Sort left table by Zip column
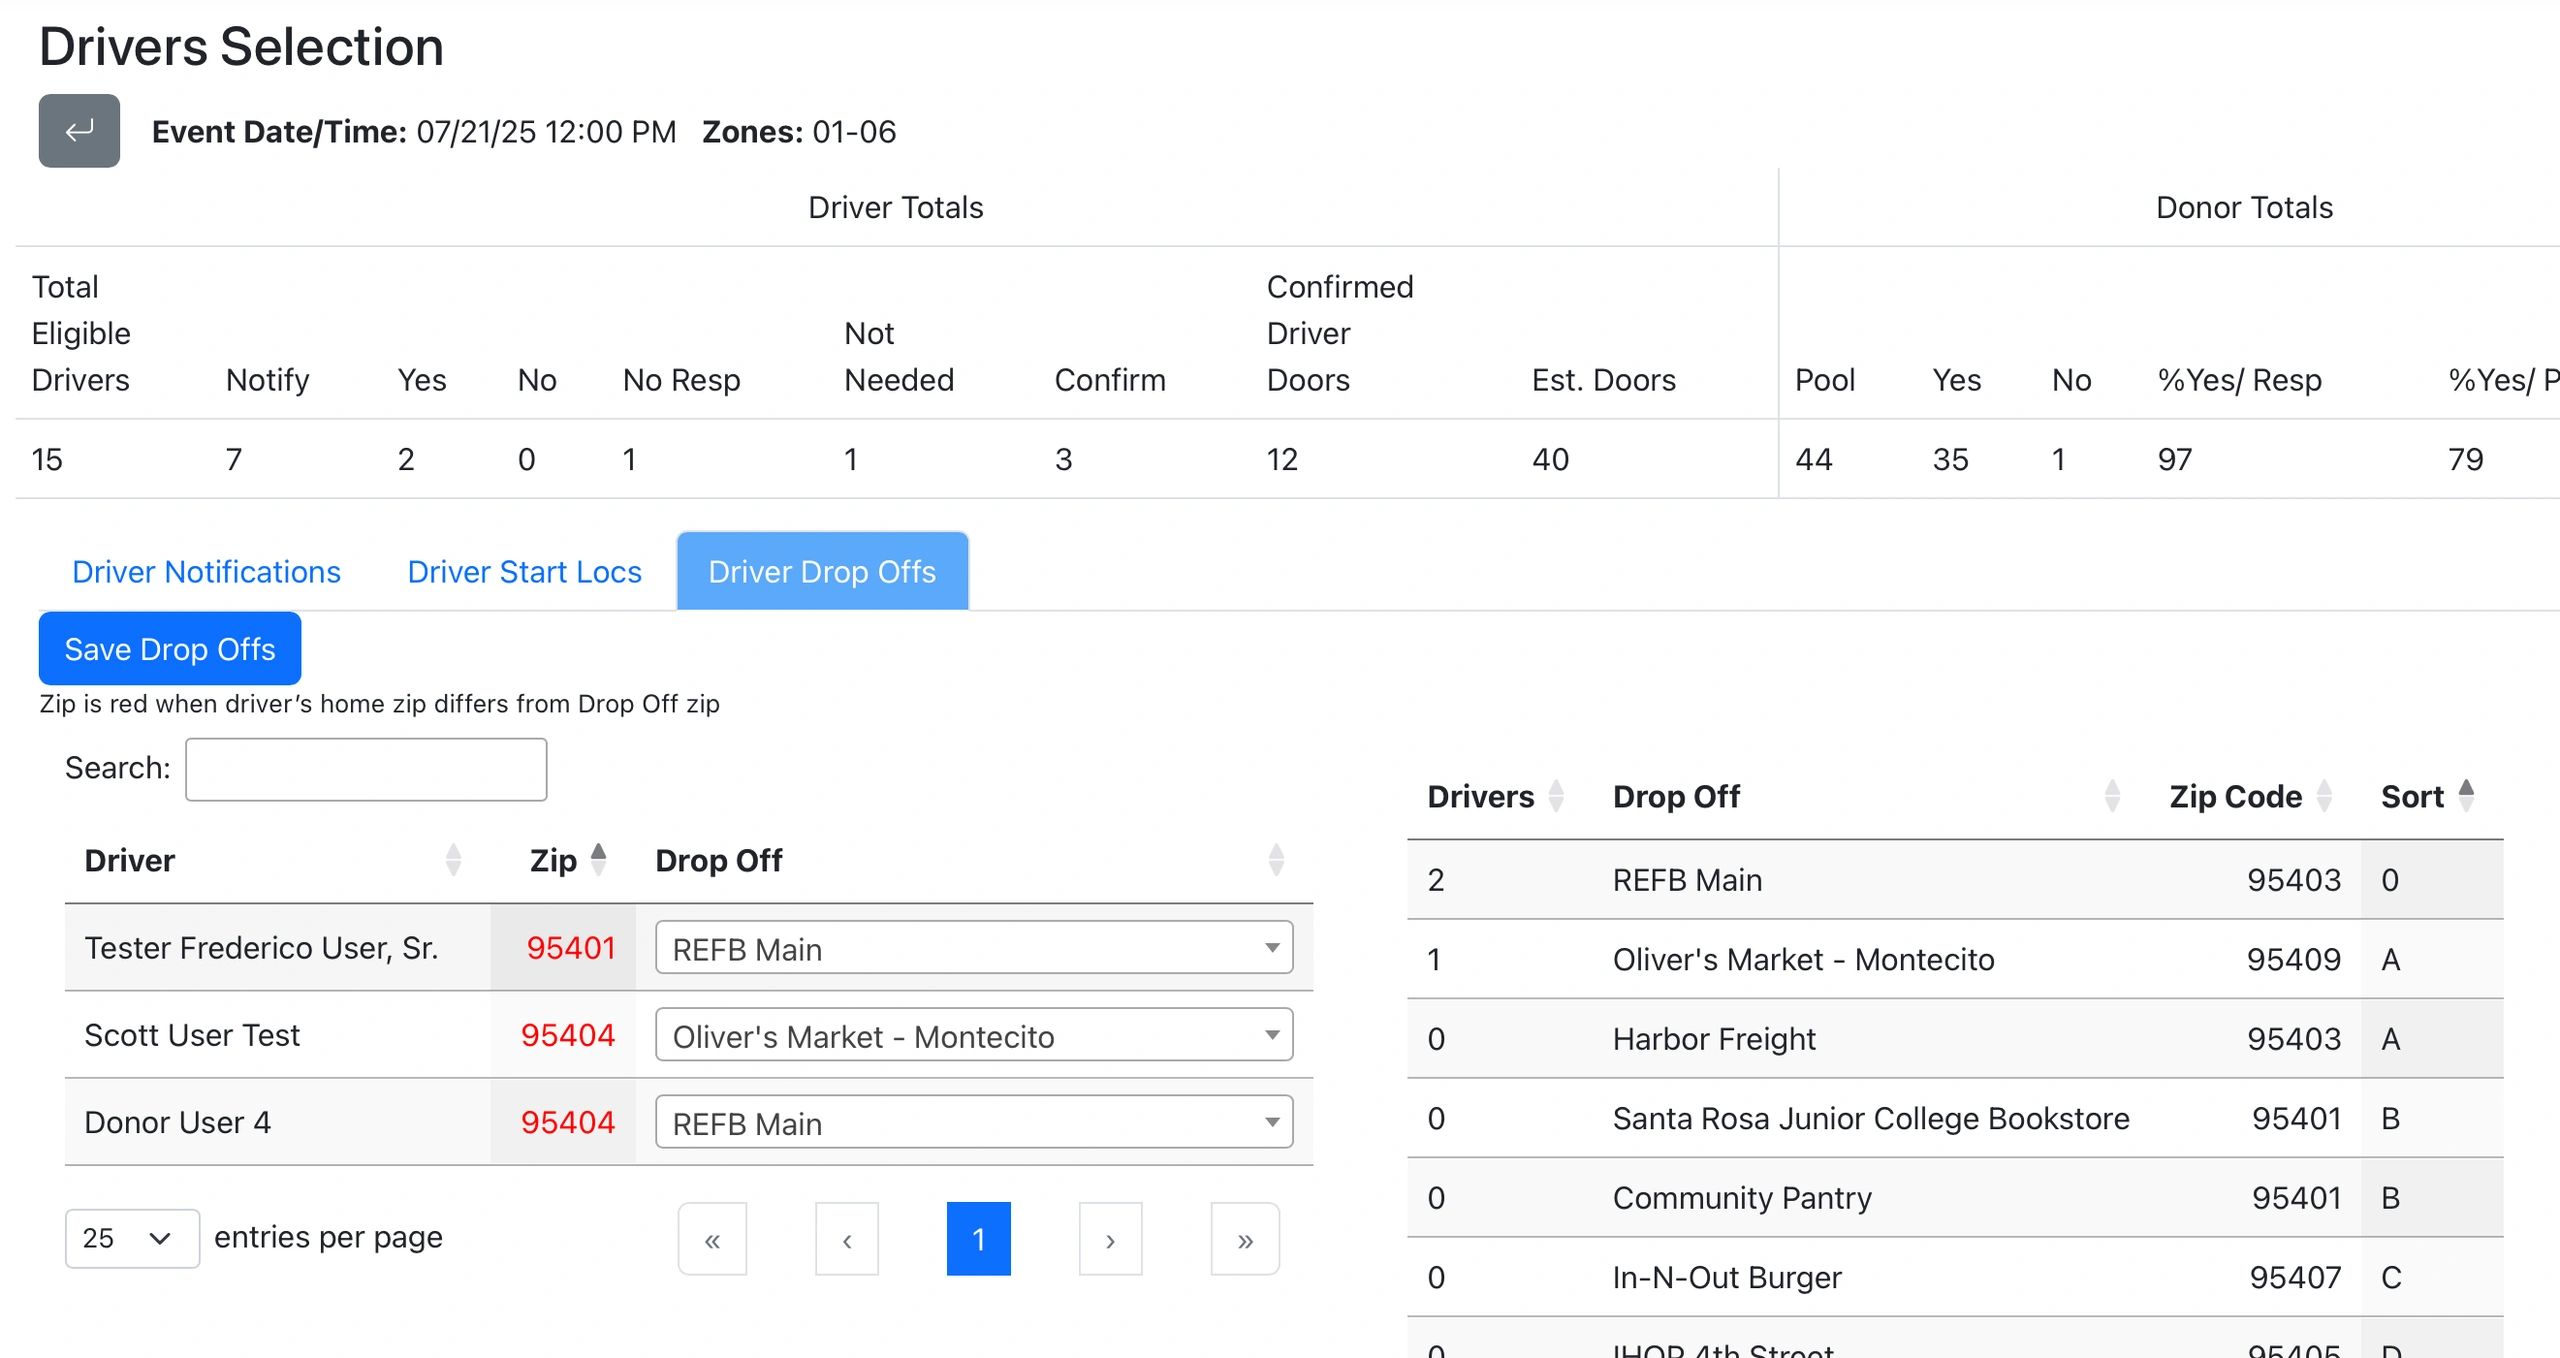The image size is (2560, 1358). (554, 860)
